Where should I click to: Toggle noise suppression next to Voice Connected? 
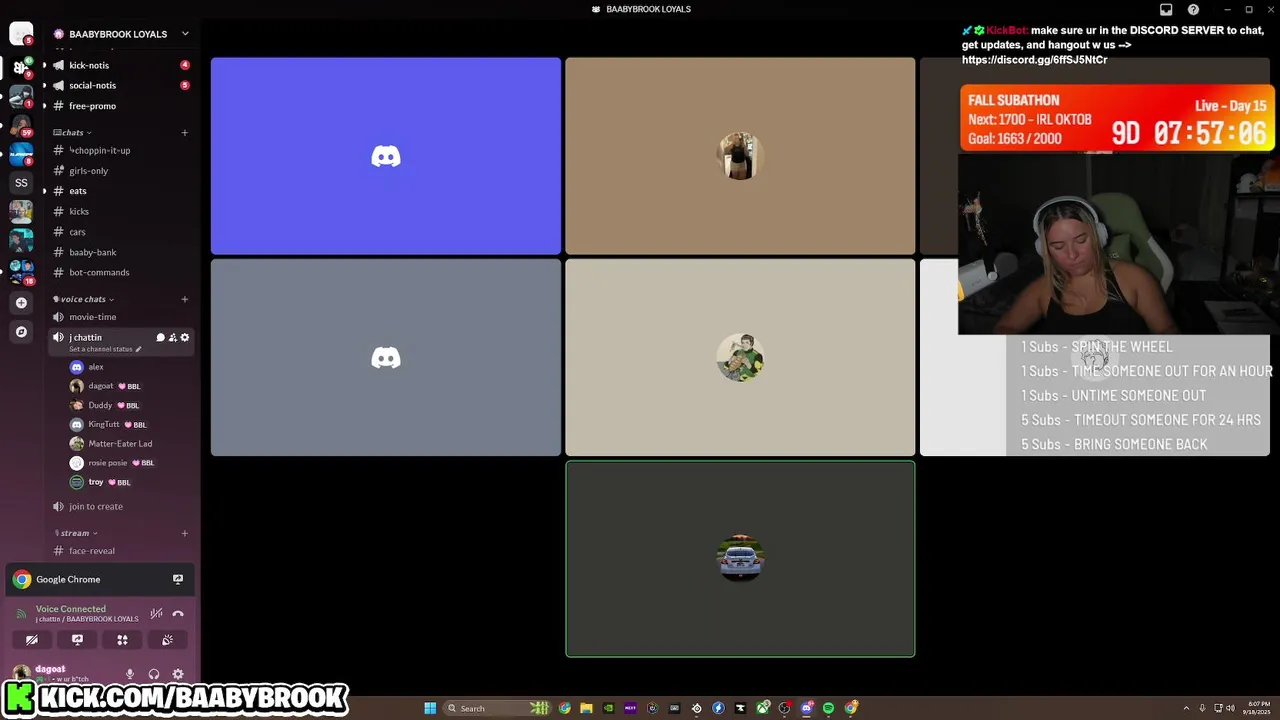(x=157, y=613)
